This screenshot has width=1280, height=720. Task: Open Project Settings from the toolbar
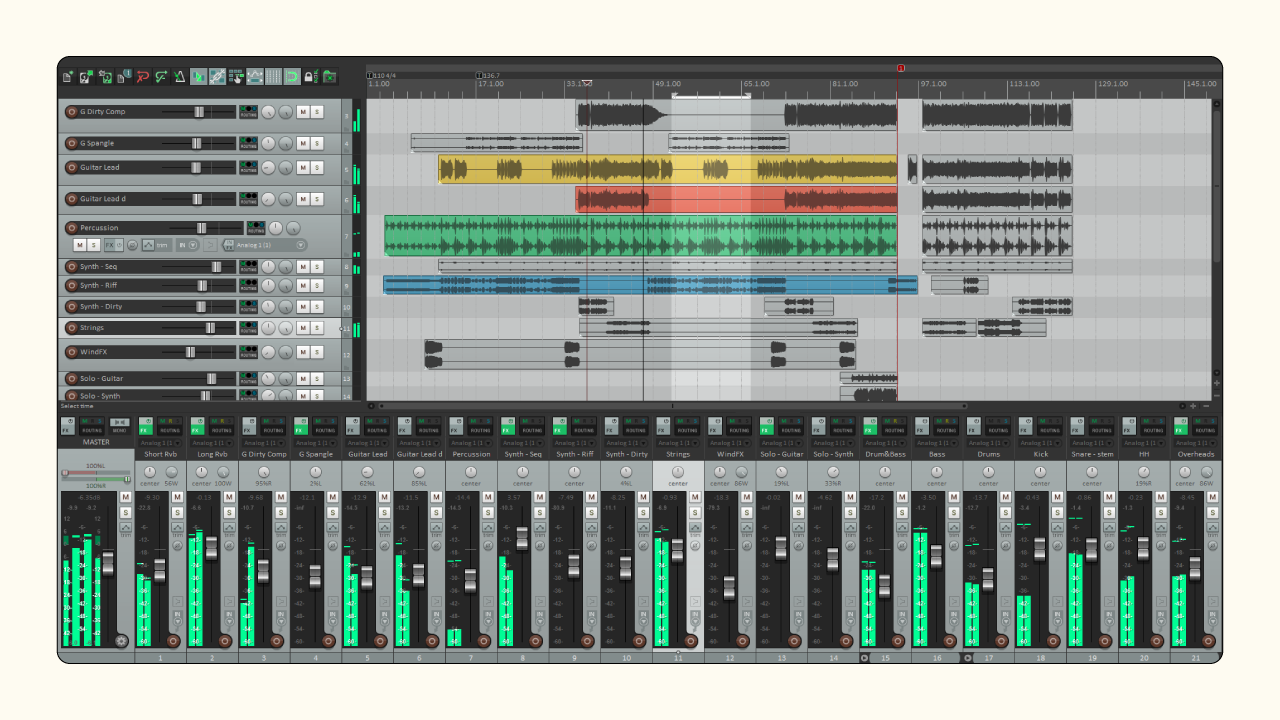tap(124, 77)
